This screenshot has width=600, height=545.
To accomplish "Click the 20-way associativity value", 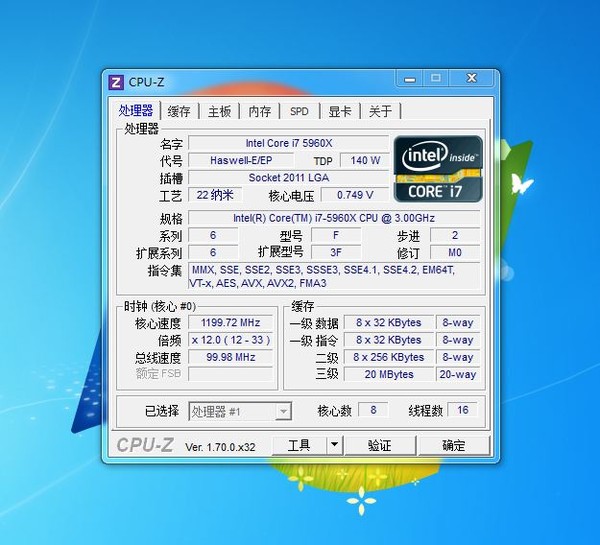I will tap(458, 374).
